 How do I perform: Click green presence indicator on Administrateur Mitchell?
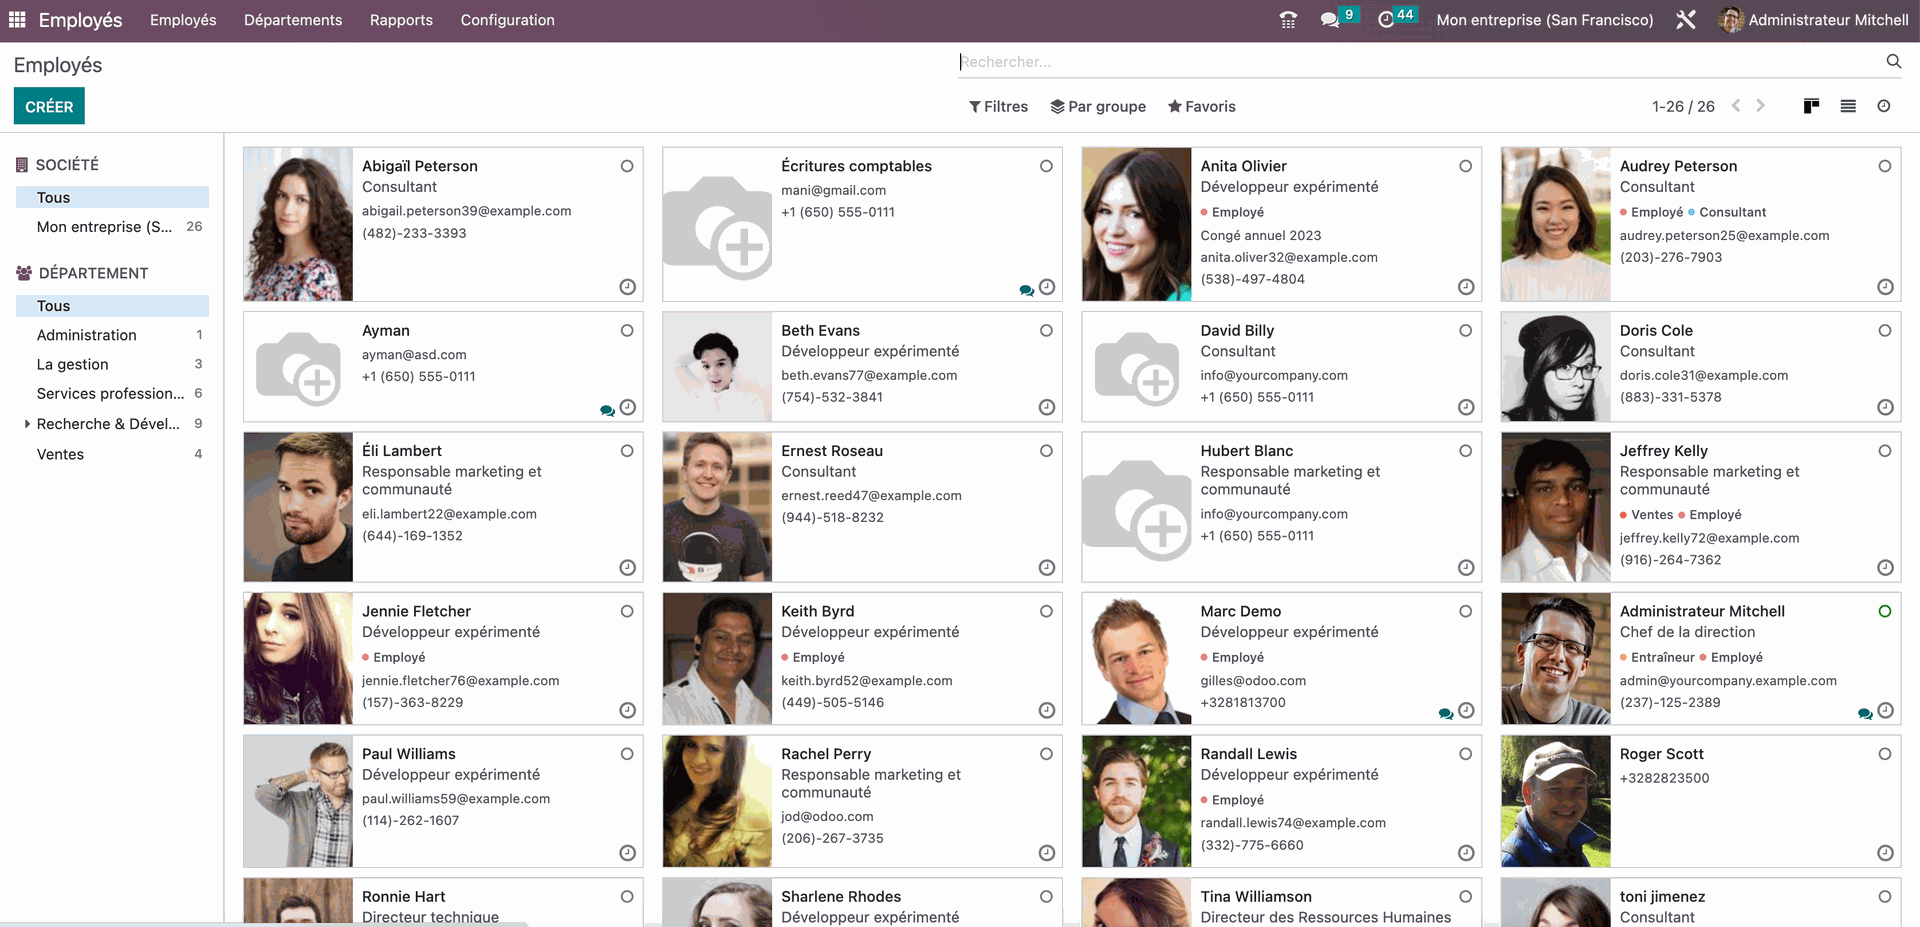coord(1886,610)
